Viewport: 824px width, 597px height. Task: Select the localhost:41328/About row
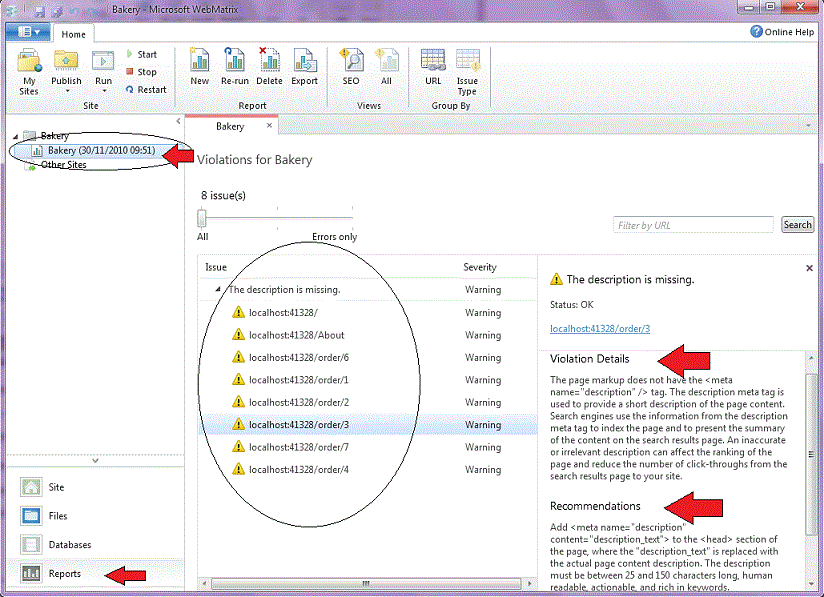[x=368, y=335]
